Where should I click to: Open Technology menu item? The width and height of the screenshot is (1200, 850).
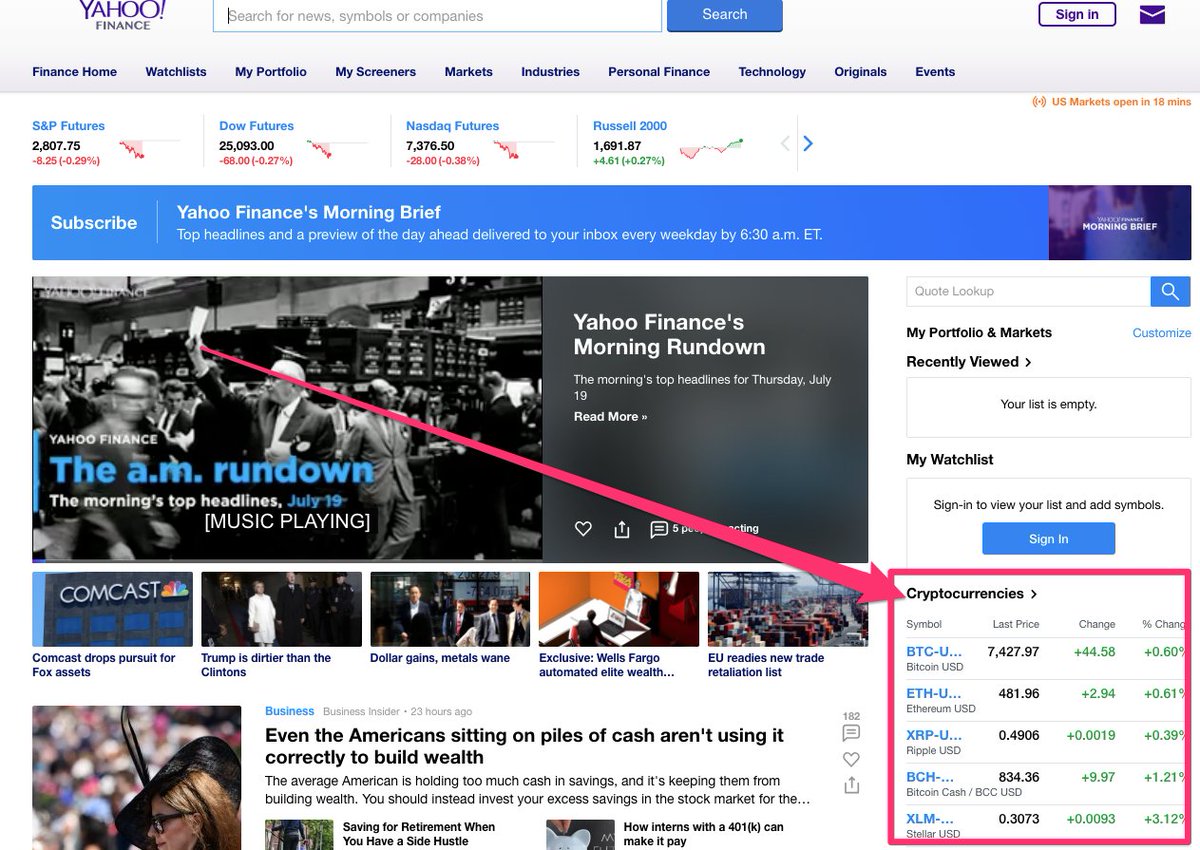pyautogui.click(x=772, y=72)
